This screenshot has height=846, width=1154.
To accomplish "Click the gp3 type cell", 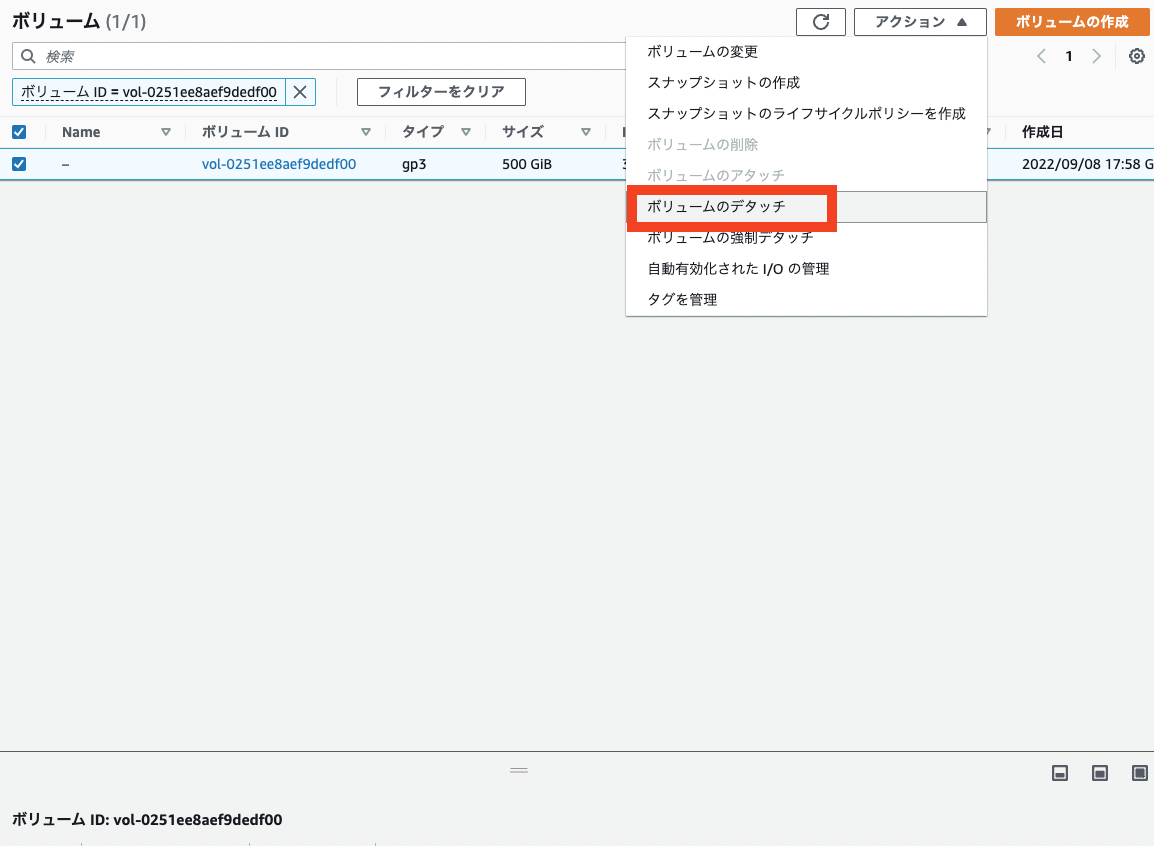I will (x=414, y=164).
